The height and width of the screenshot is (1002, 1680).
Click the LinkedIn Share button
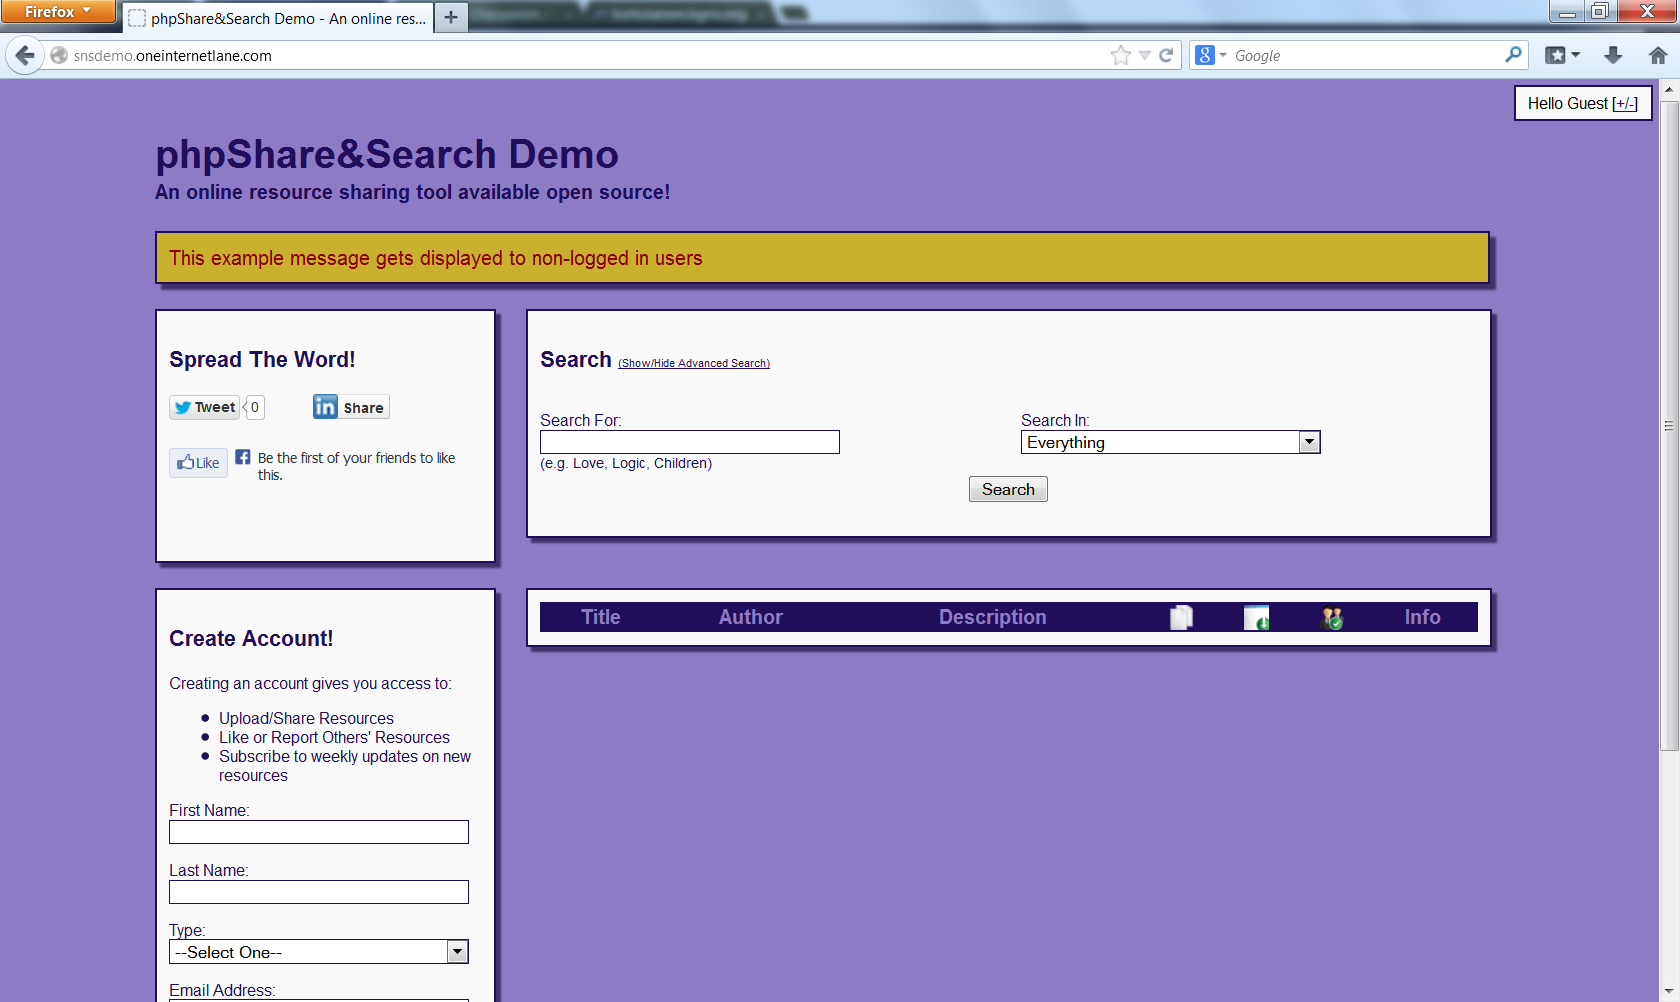(x=350, y=407)
